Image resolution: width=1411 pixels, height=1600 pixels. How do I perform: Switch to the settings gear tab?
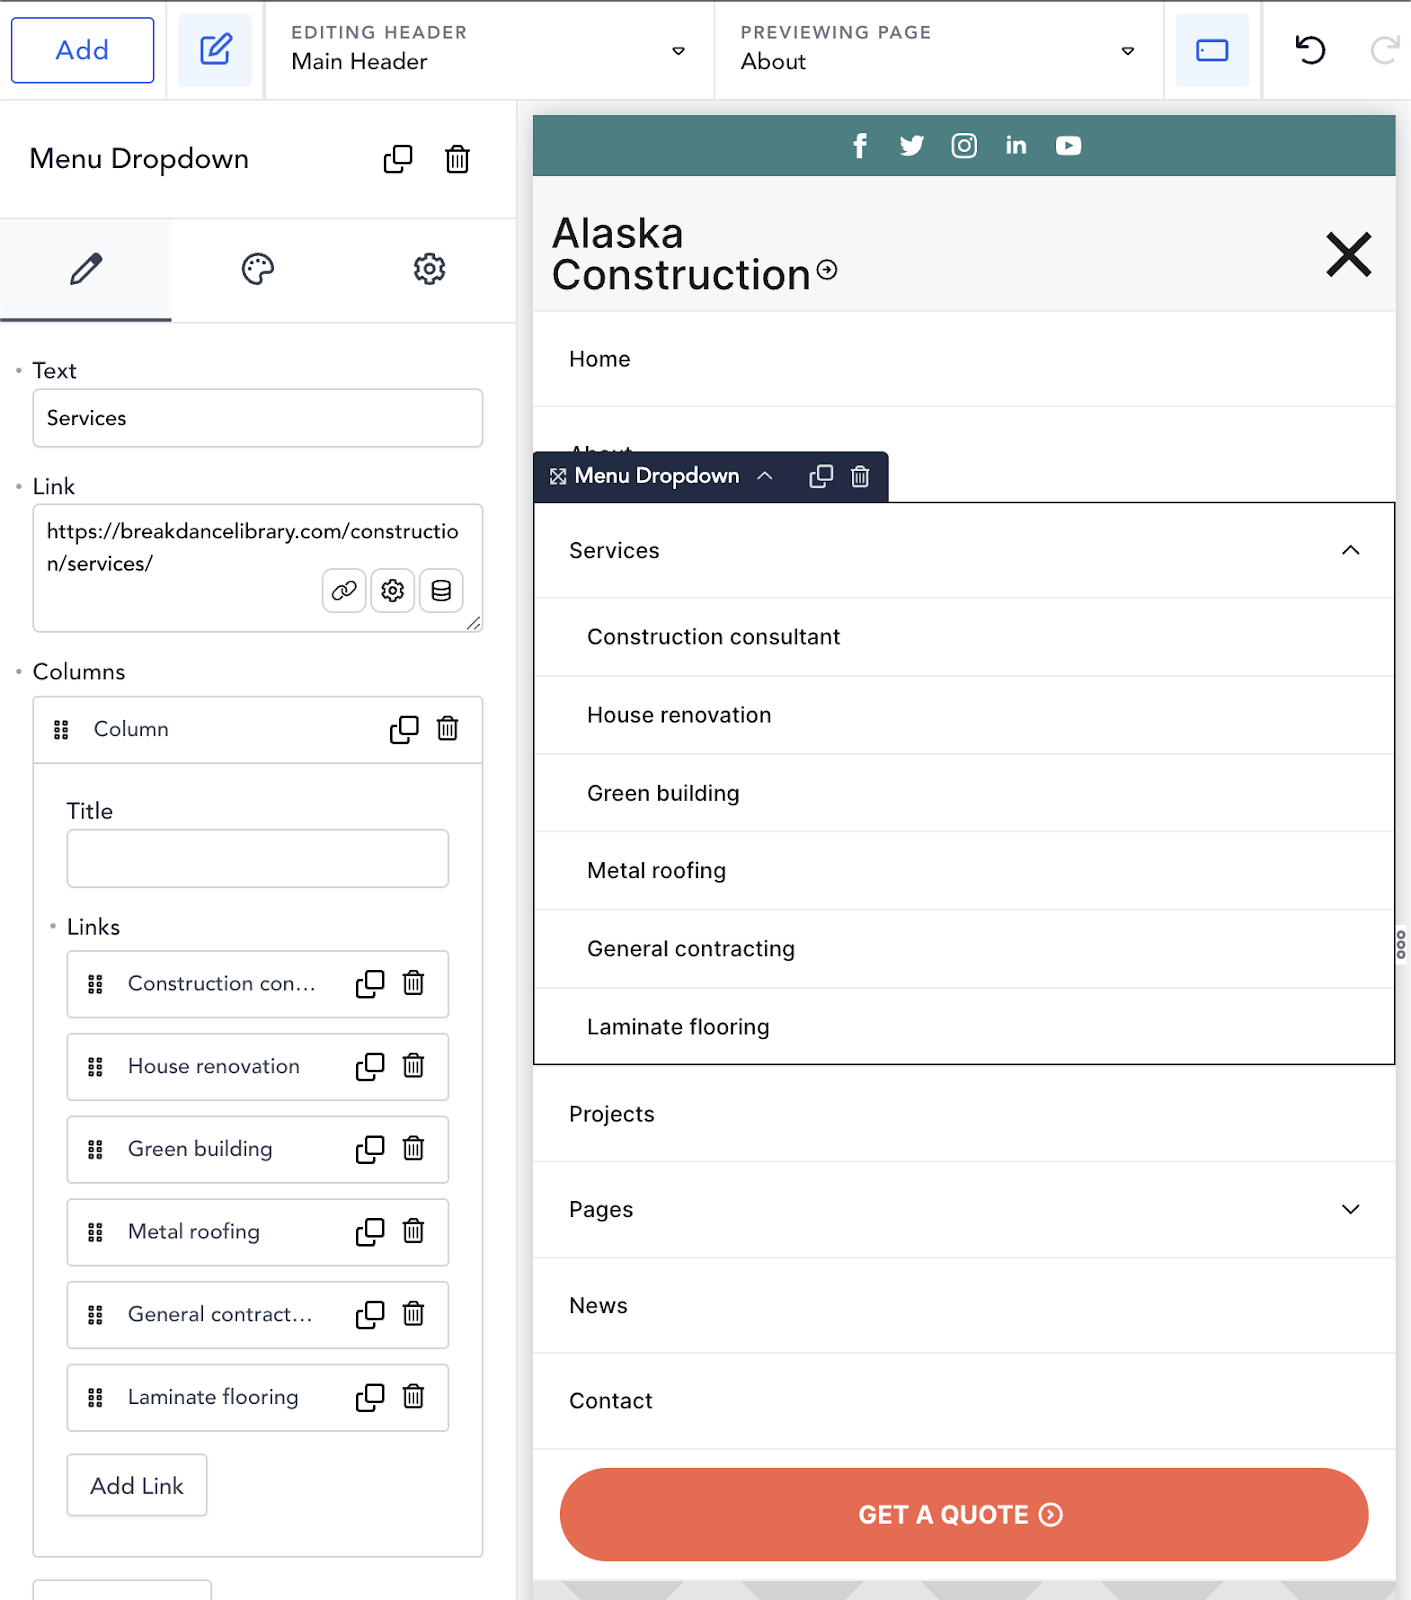(x=430, y=269)
